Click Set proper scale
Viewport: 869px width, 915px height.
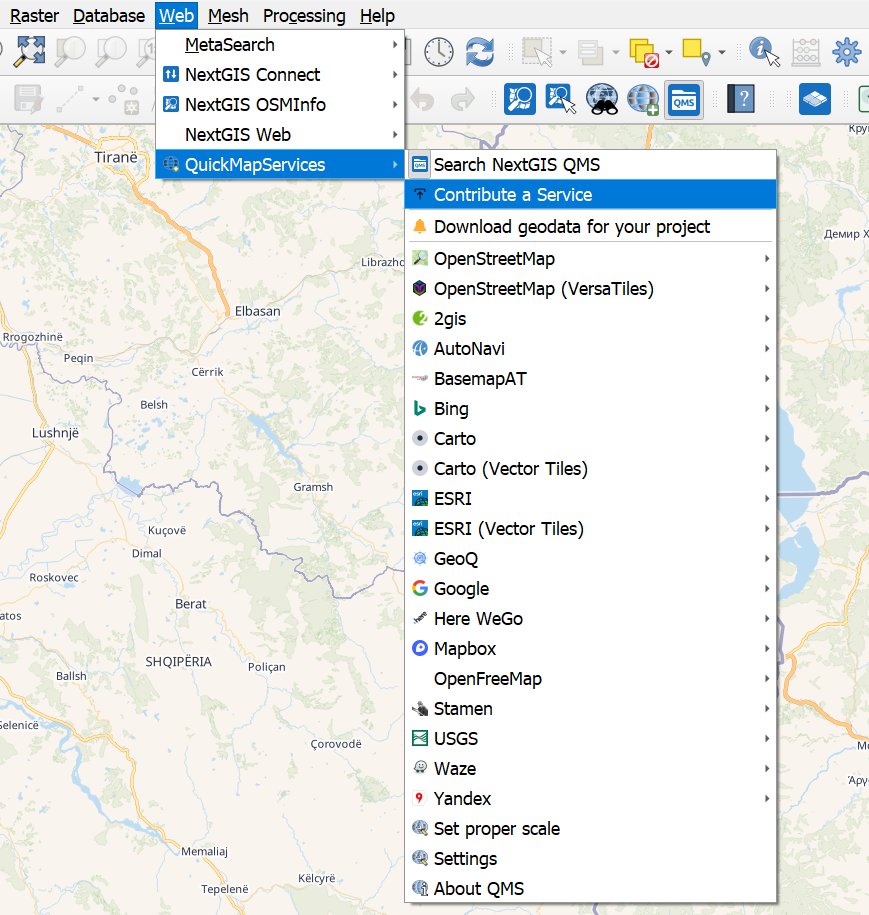(x=591, y=829)
